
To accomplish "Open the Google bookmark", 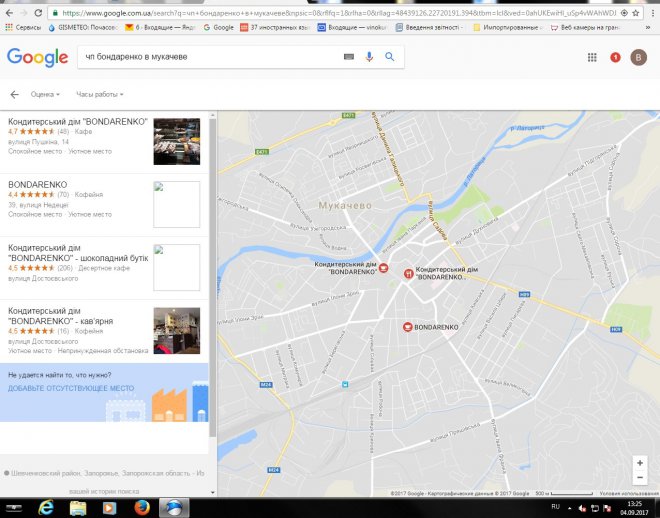I will click(x=218, y=27).
